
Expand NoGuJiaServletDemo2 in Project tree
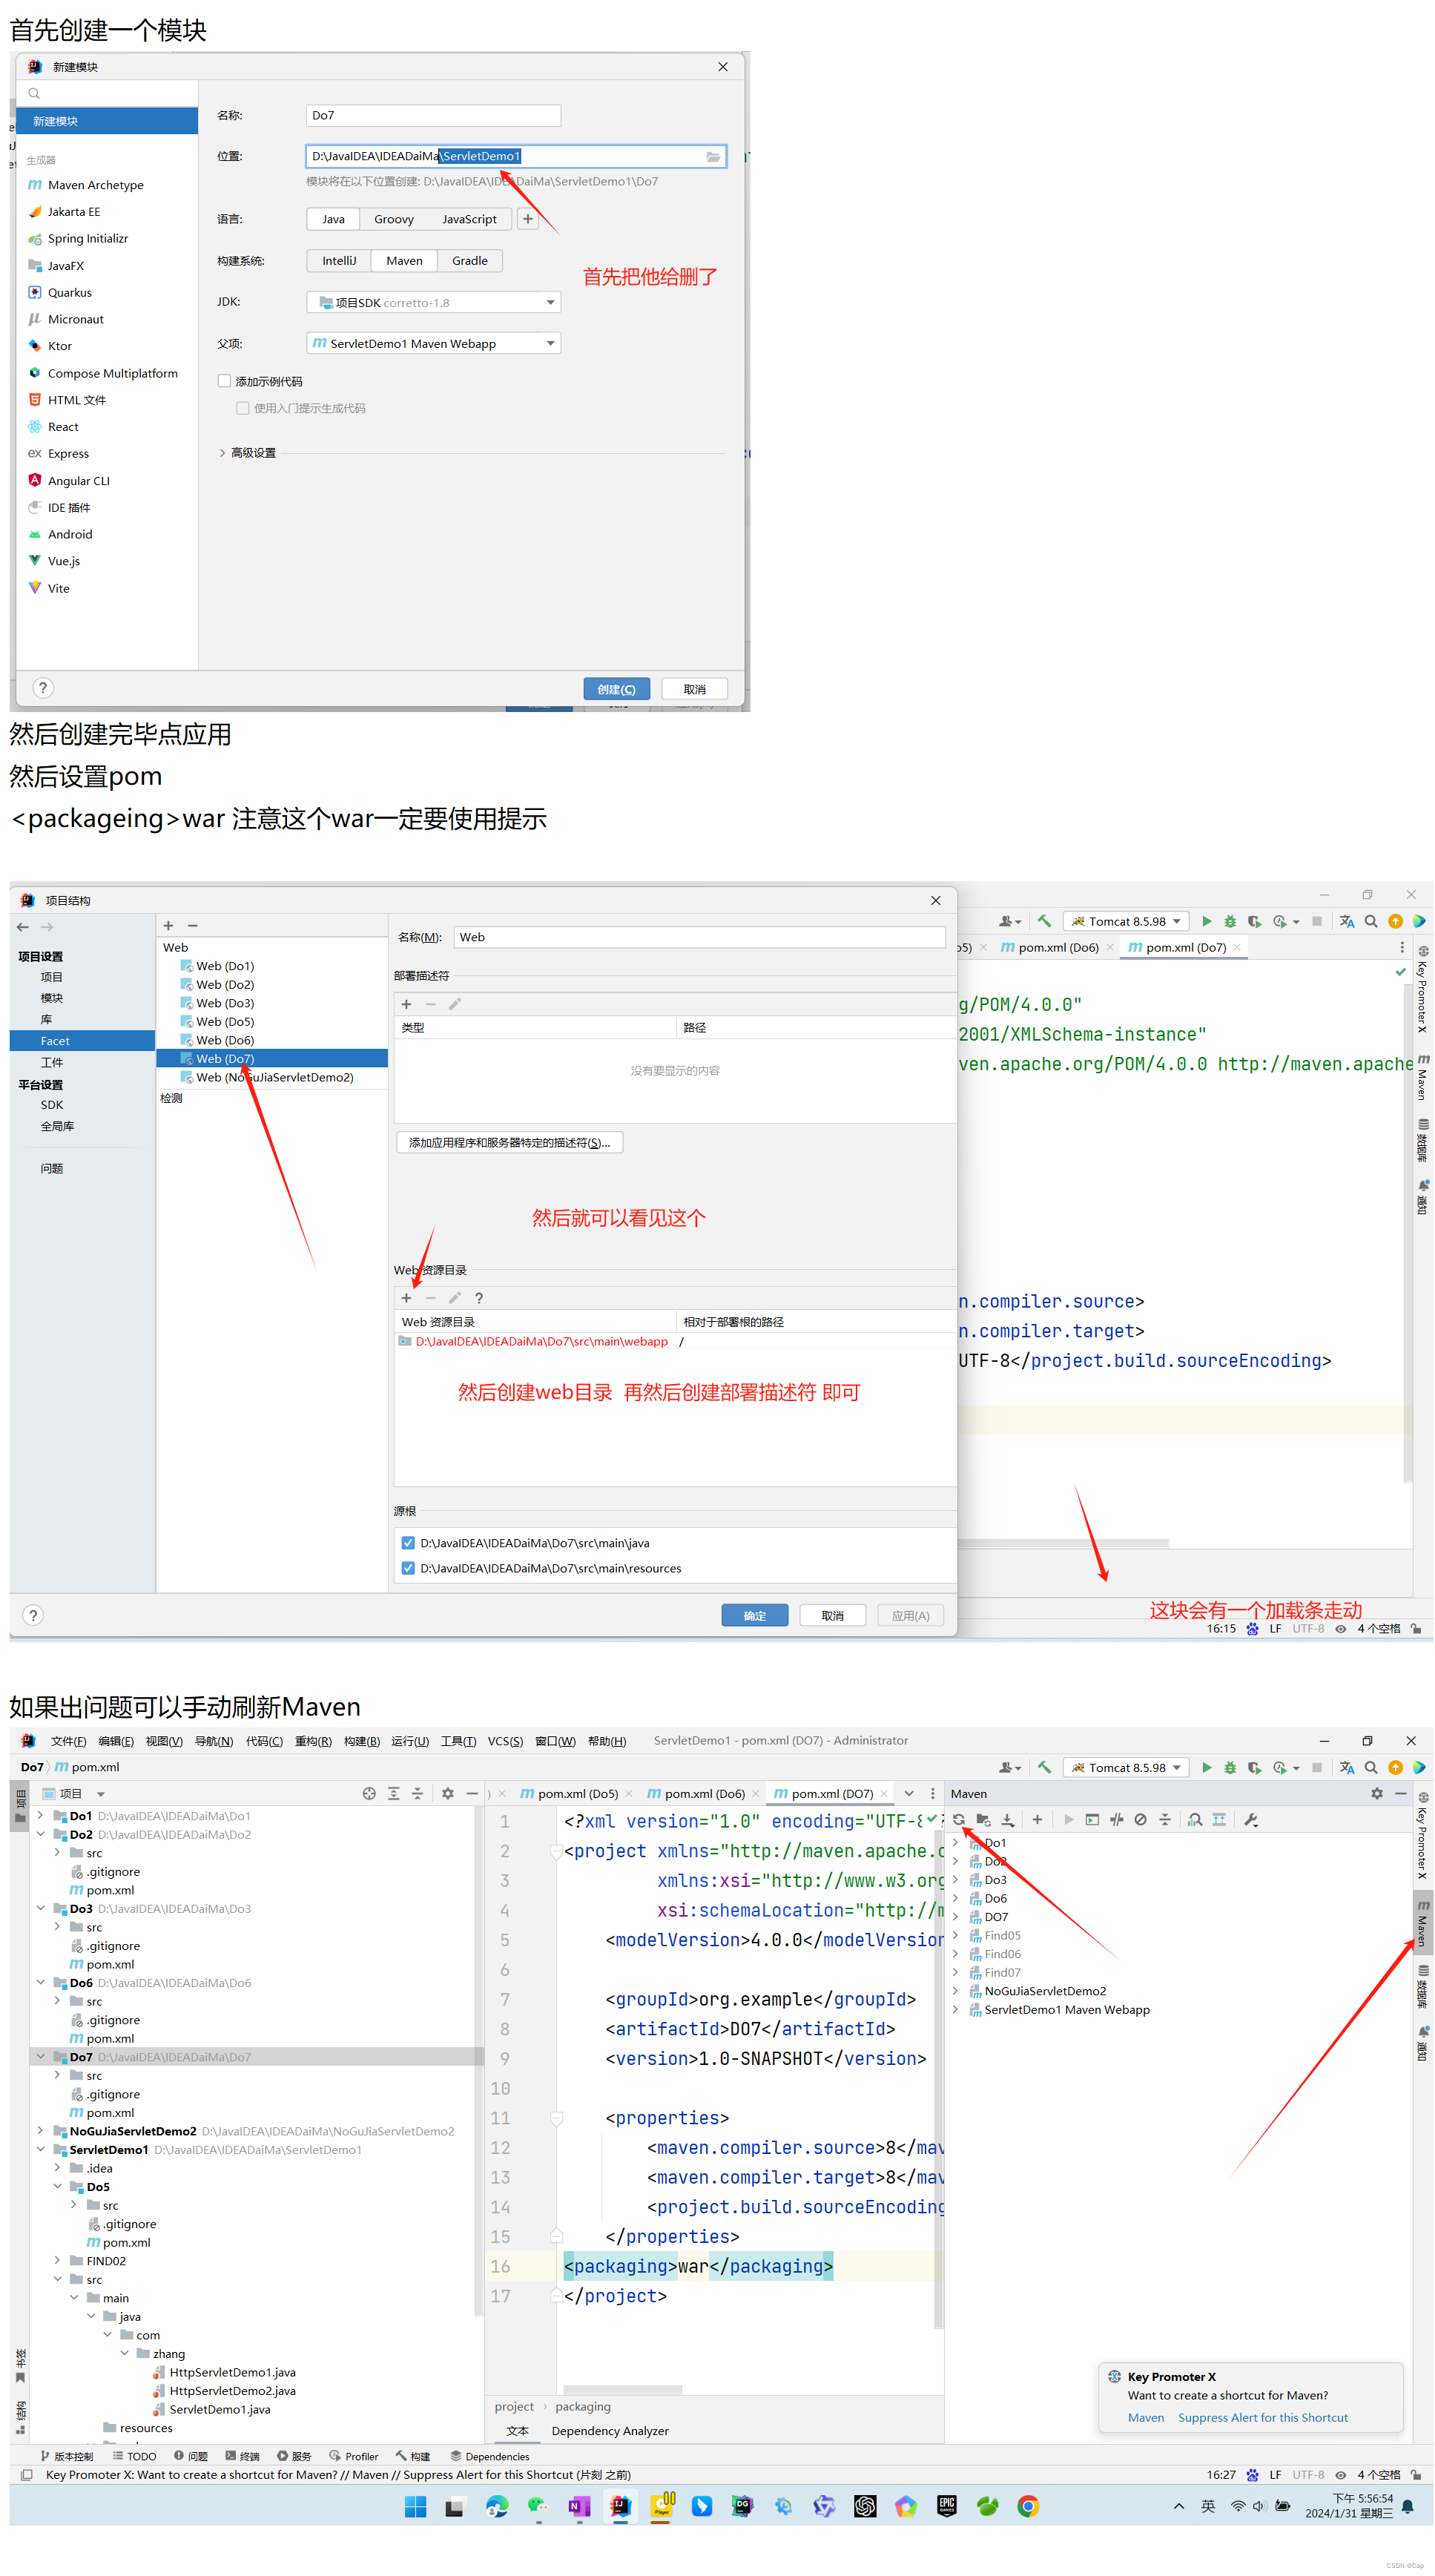click(41, 2131)
